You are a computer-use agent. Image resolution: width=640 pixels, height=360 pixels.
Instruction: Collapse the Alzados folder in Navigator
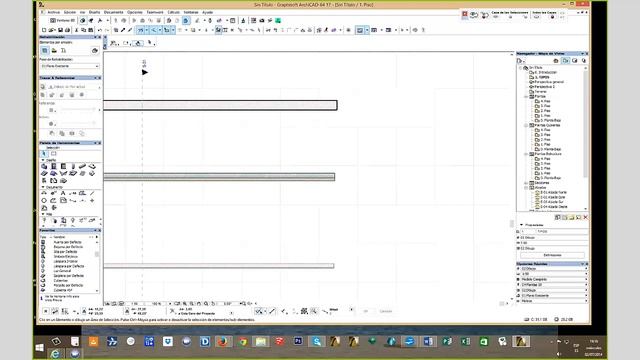point(526,188)
